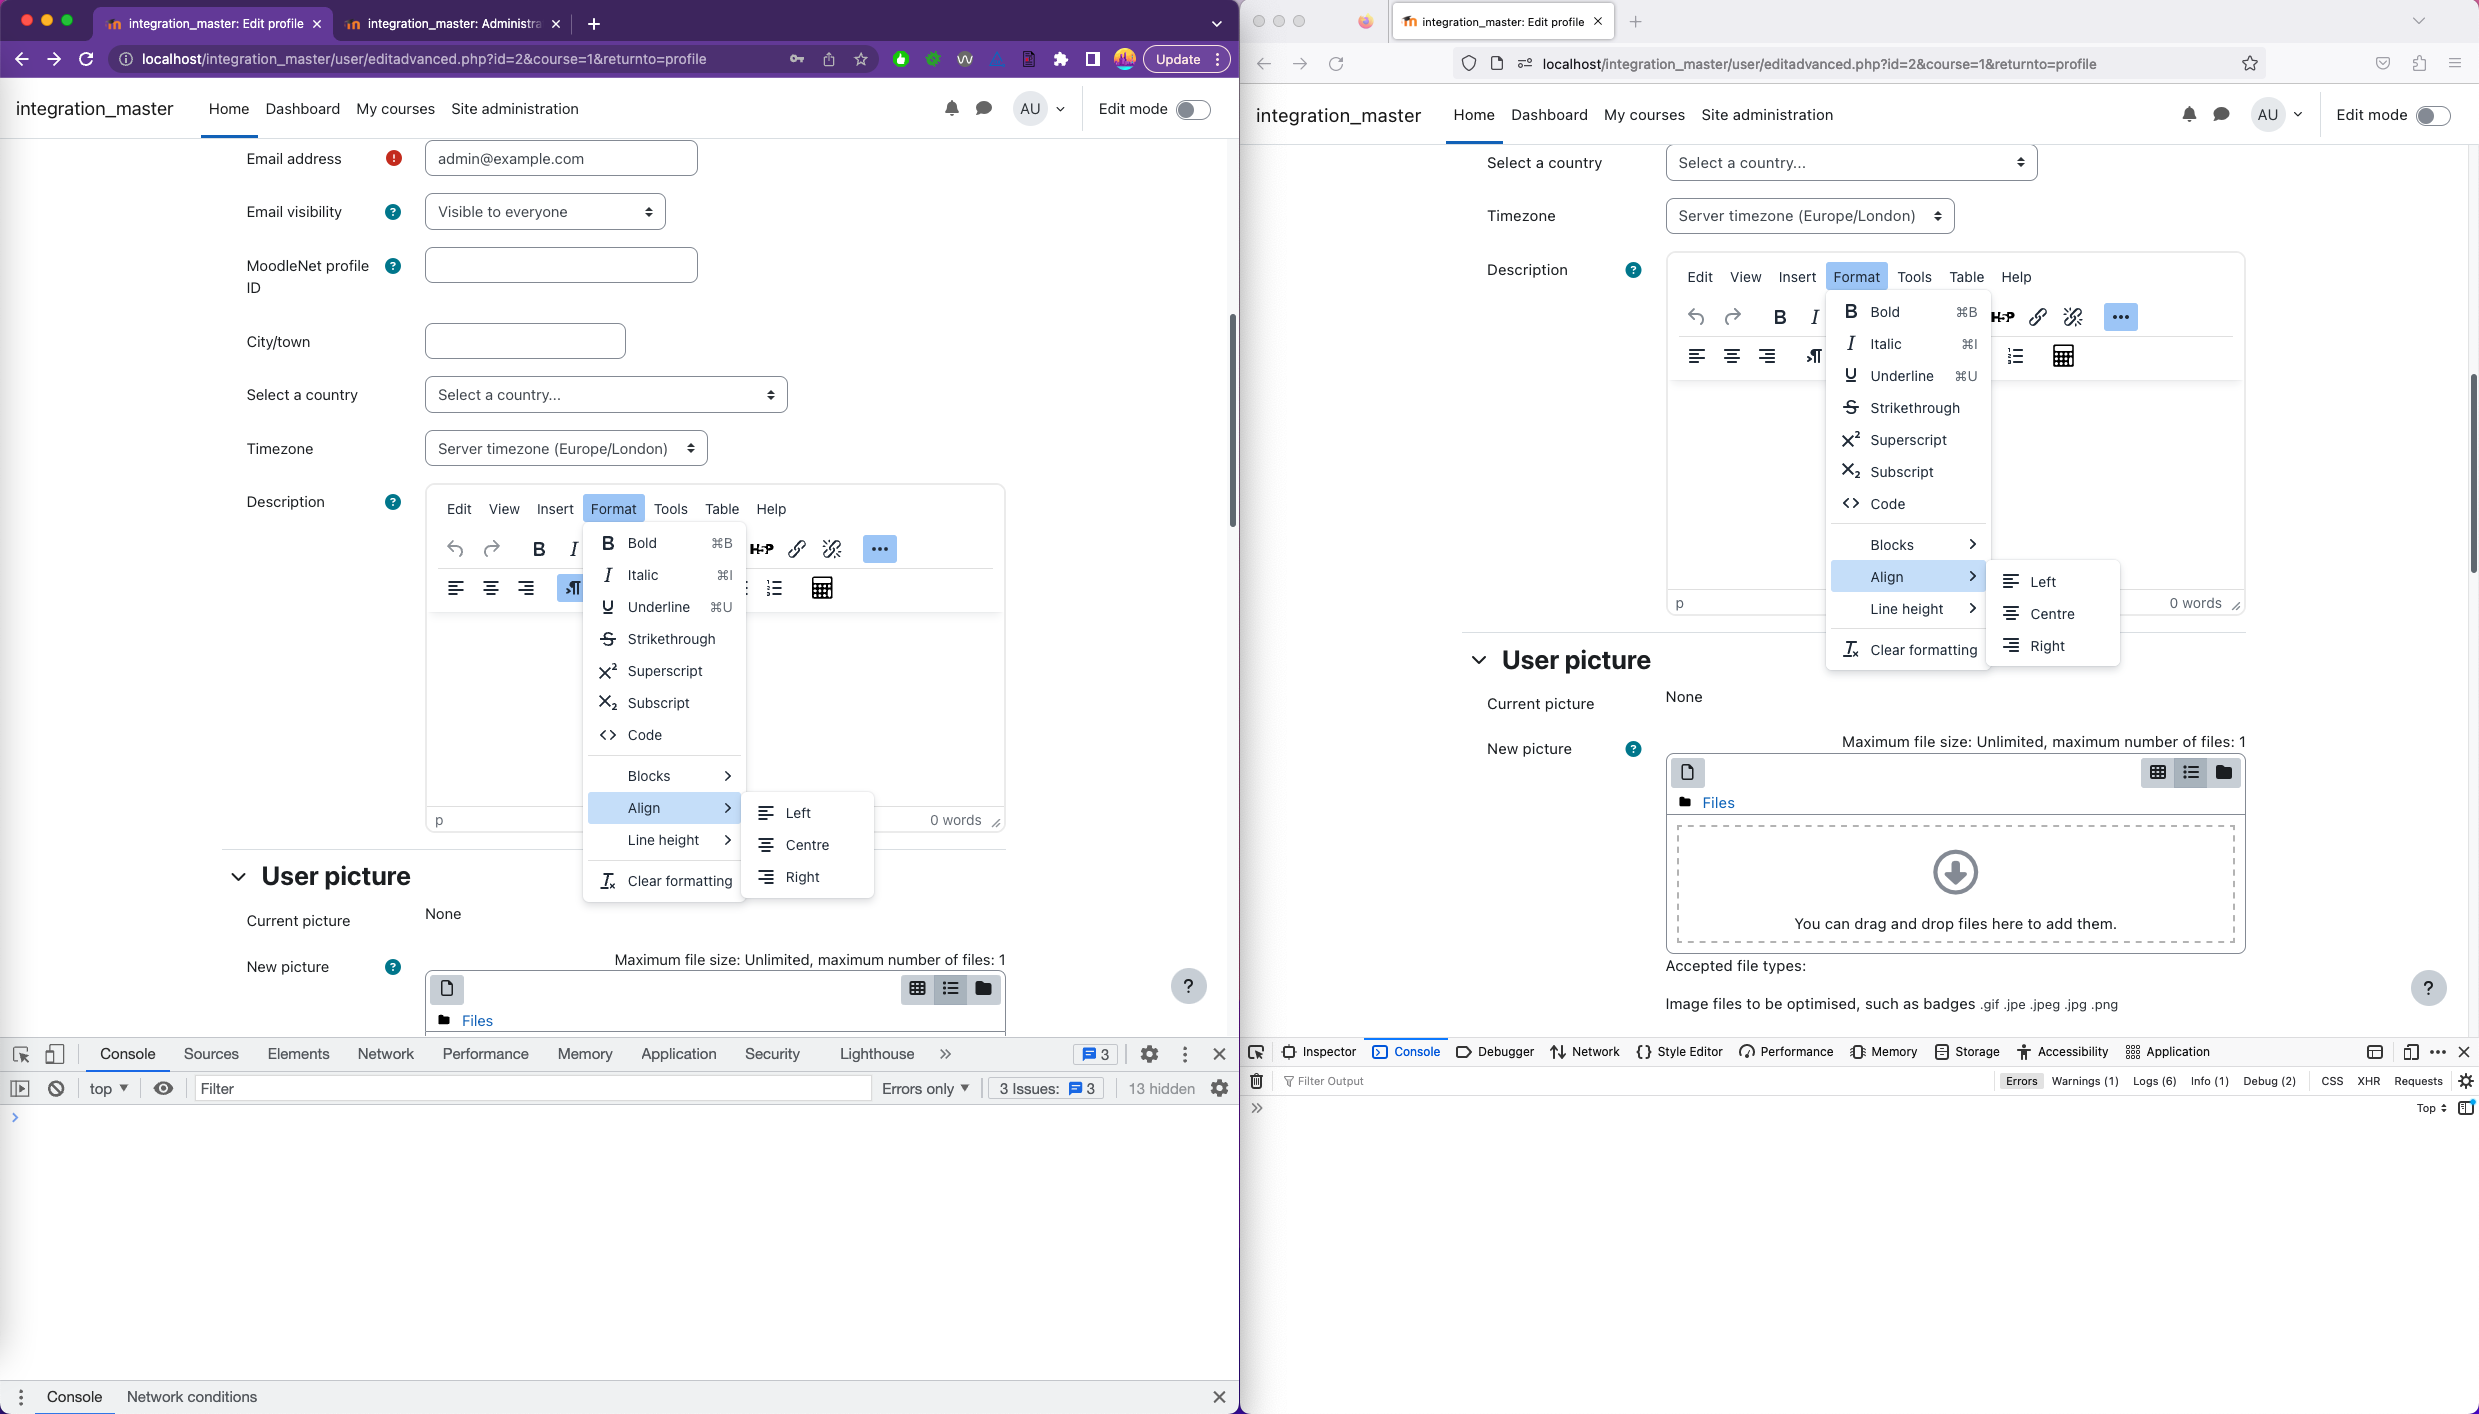Click numbered list icon in Chrome editor
Image resolution: width=2479 pixels, height=1414 pixels.
(x=774, y=588)
